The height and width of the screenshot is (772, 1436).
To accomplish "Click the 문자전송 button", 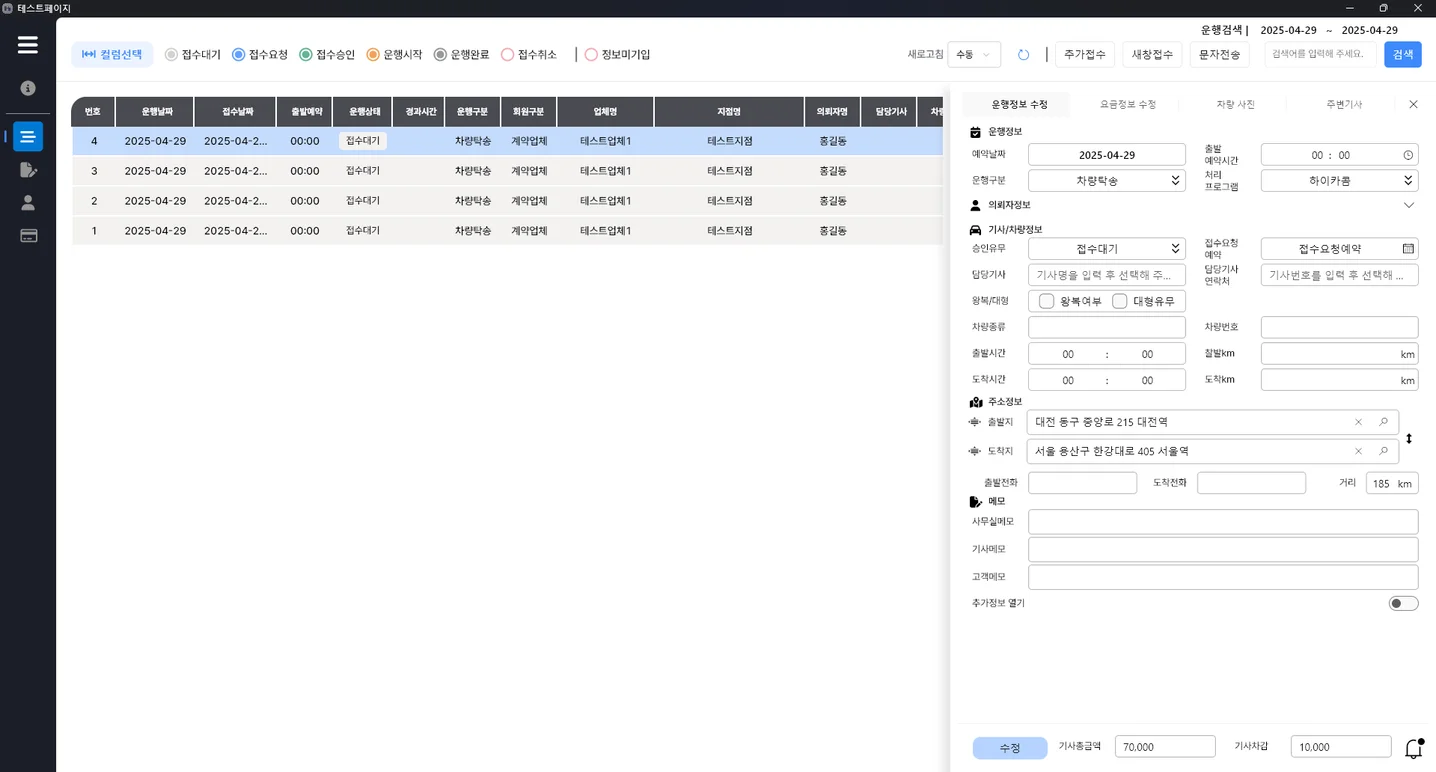I will (x=1219, y=55).
